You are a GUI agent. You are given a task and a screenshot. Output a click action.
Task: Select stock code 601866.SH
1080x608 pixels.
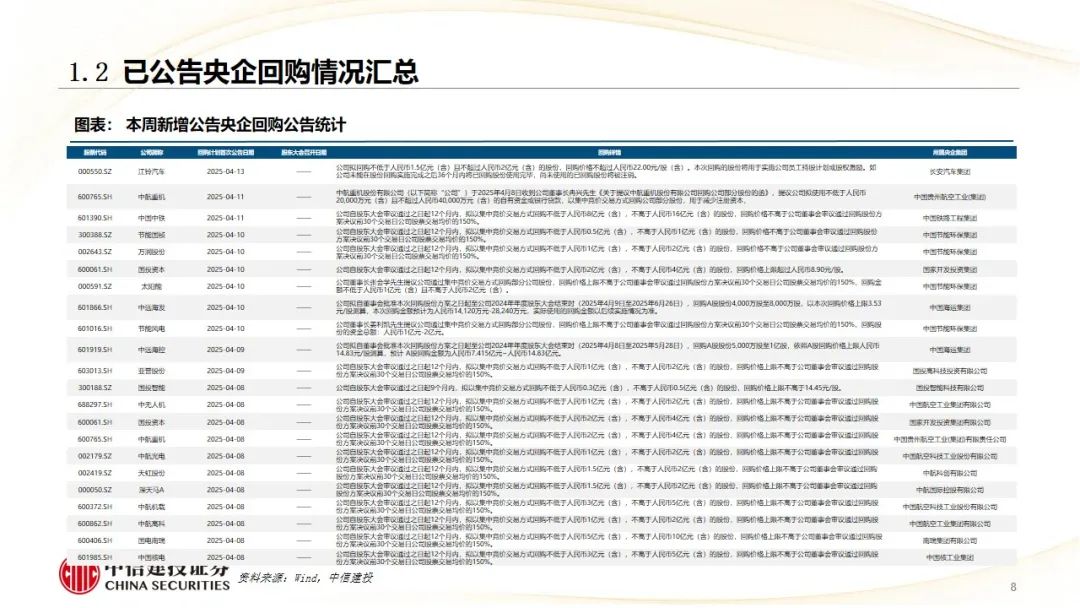94,308
